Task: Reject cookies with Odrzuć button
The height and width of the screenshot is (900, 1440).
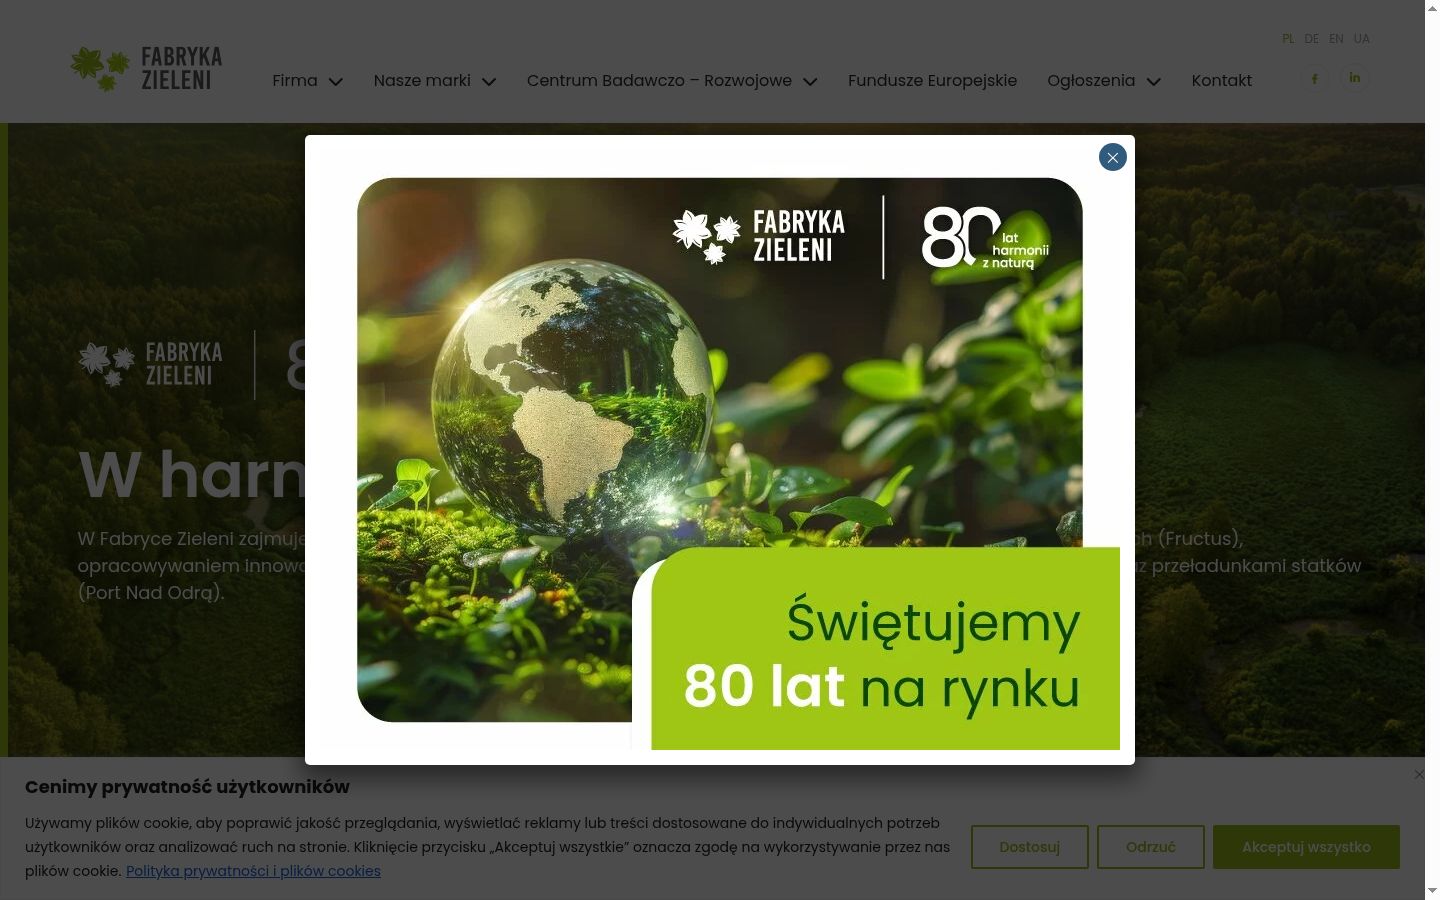Action: coord(1151,847)
